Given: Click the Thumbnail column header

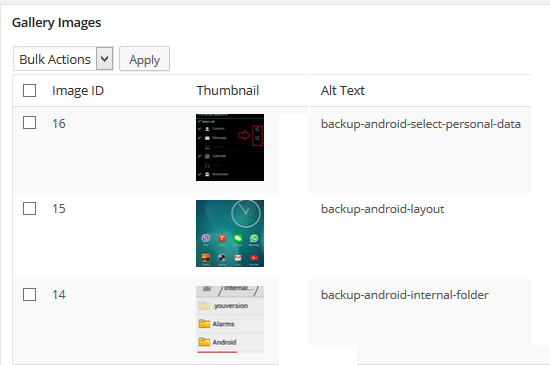Looking at the screenshot, I should click(228, 90).
